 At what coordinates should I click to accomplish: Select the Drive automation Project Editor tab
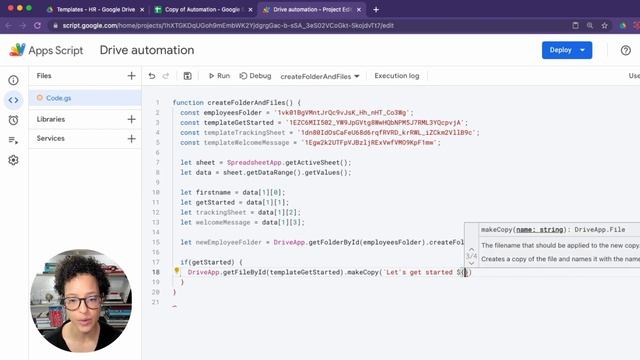[311, 9]
